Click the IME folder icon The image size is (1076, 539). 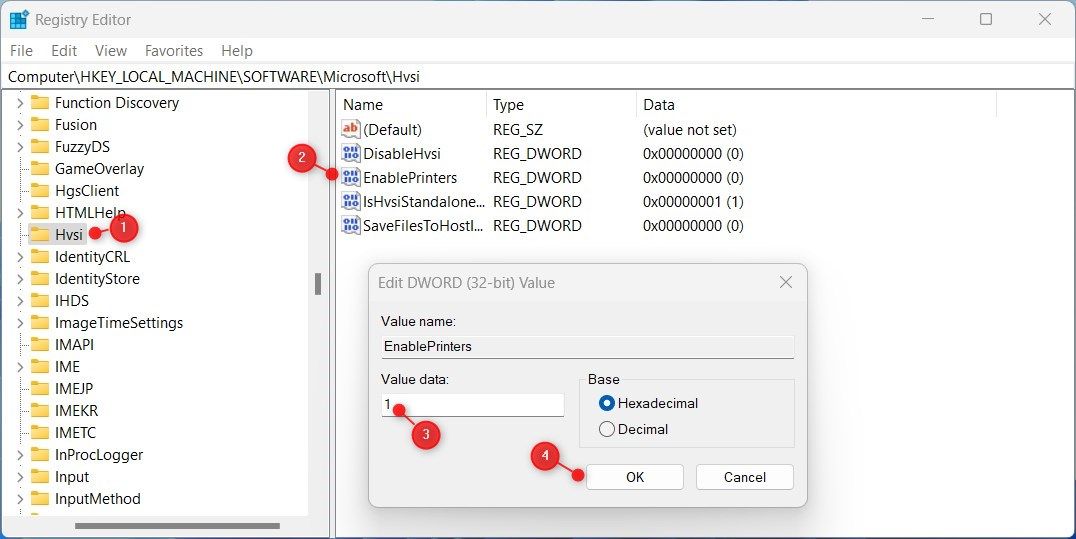40,366
